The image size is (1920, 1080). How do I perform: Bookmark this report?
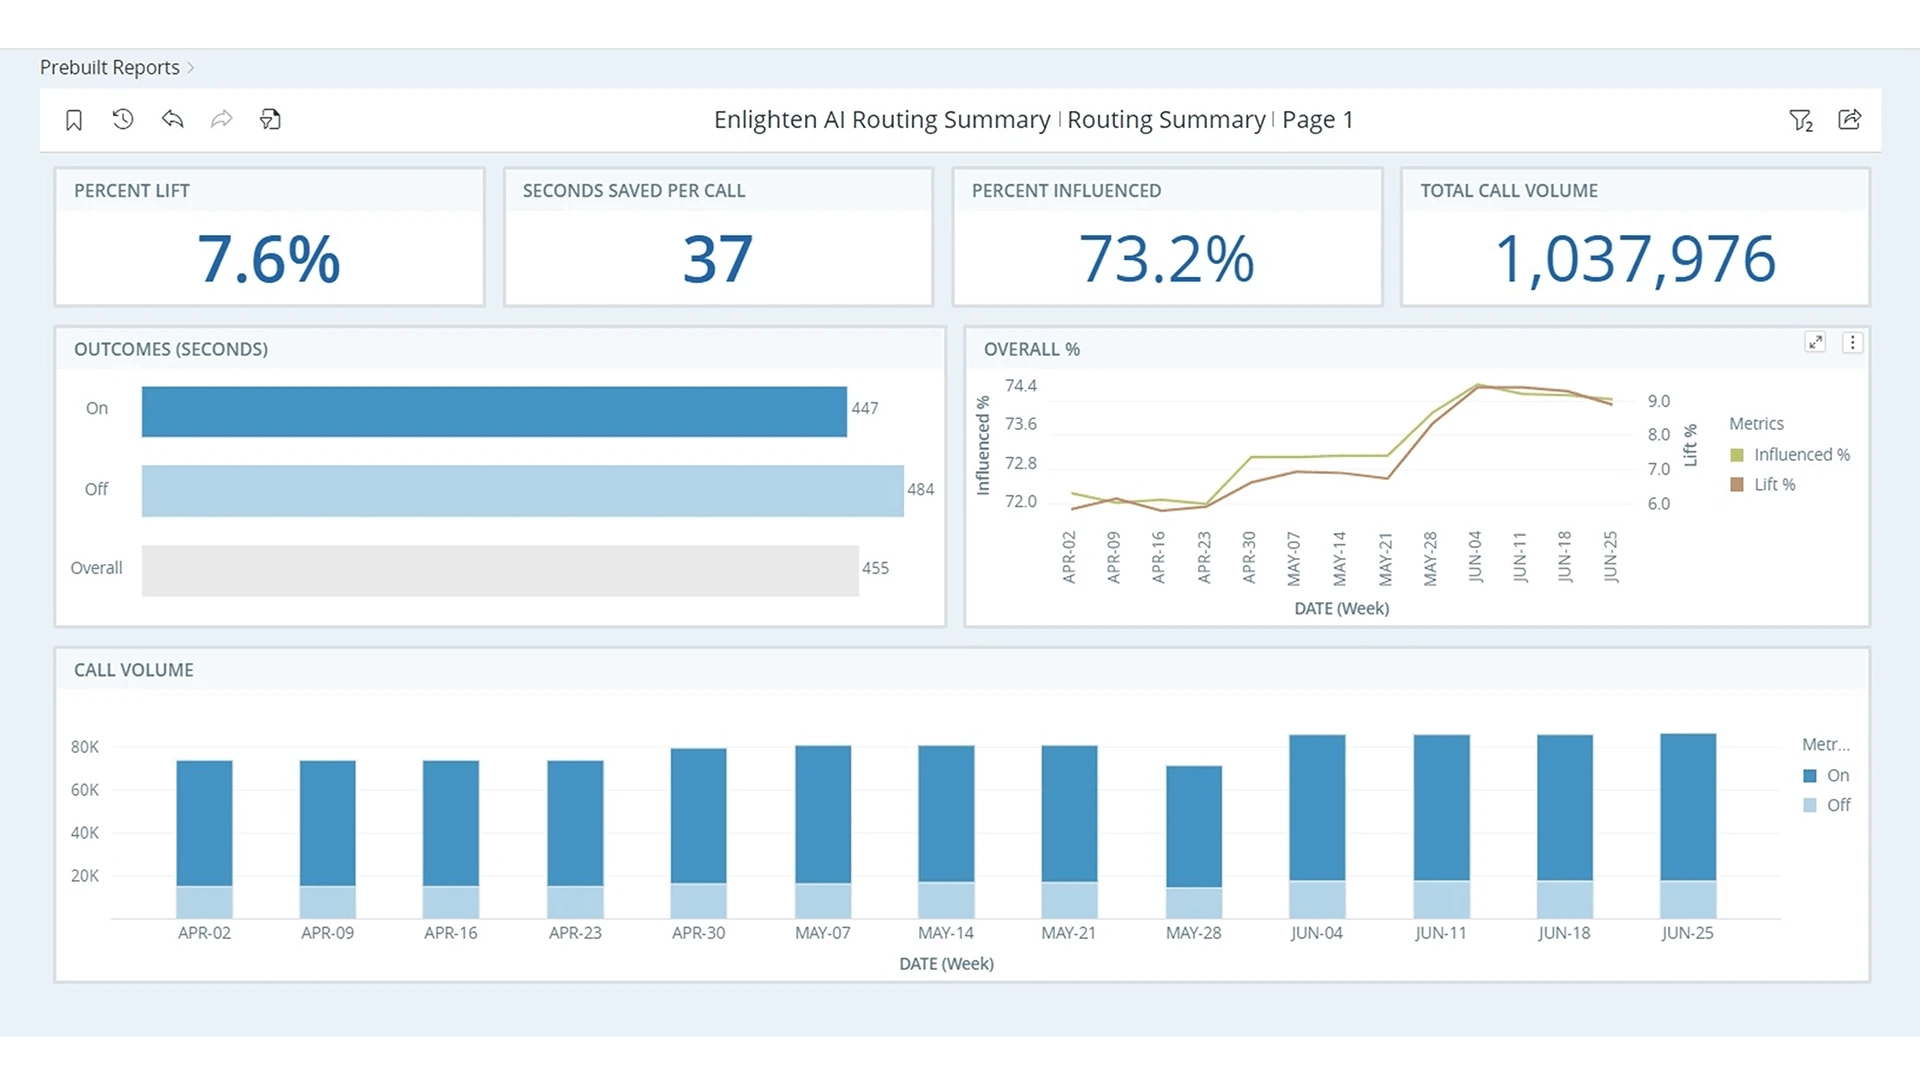(x=74, y=119)
